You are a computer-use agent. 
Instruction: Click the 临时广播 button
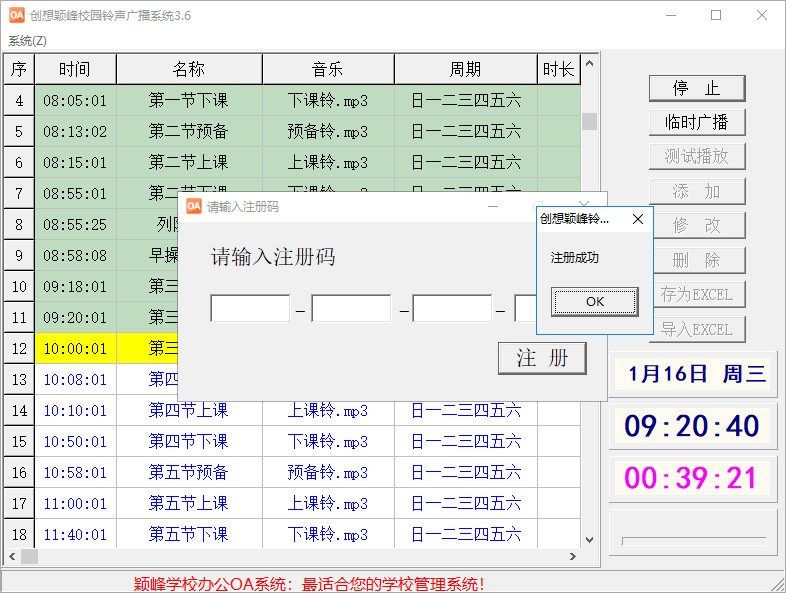[697, 123]
